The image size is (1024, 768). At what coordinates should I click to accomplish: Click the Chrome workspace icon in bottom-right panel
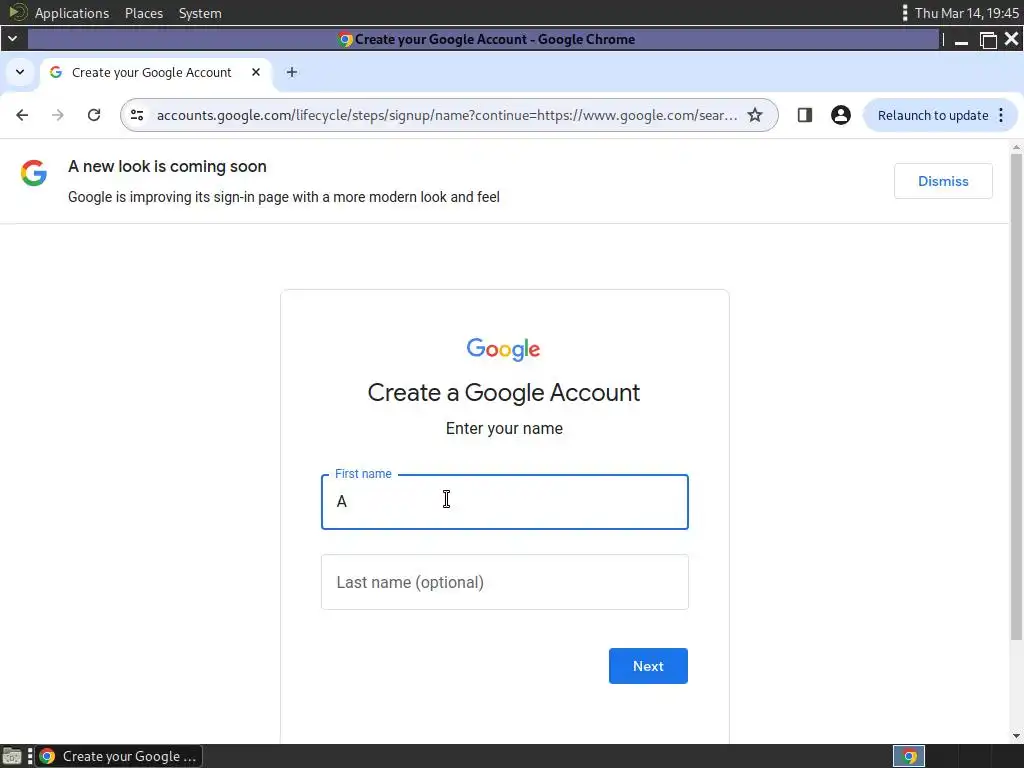pyautogui.click(x=908, y=756)
